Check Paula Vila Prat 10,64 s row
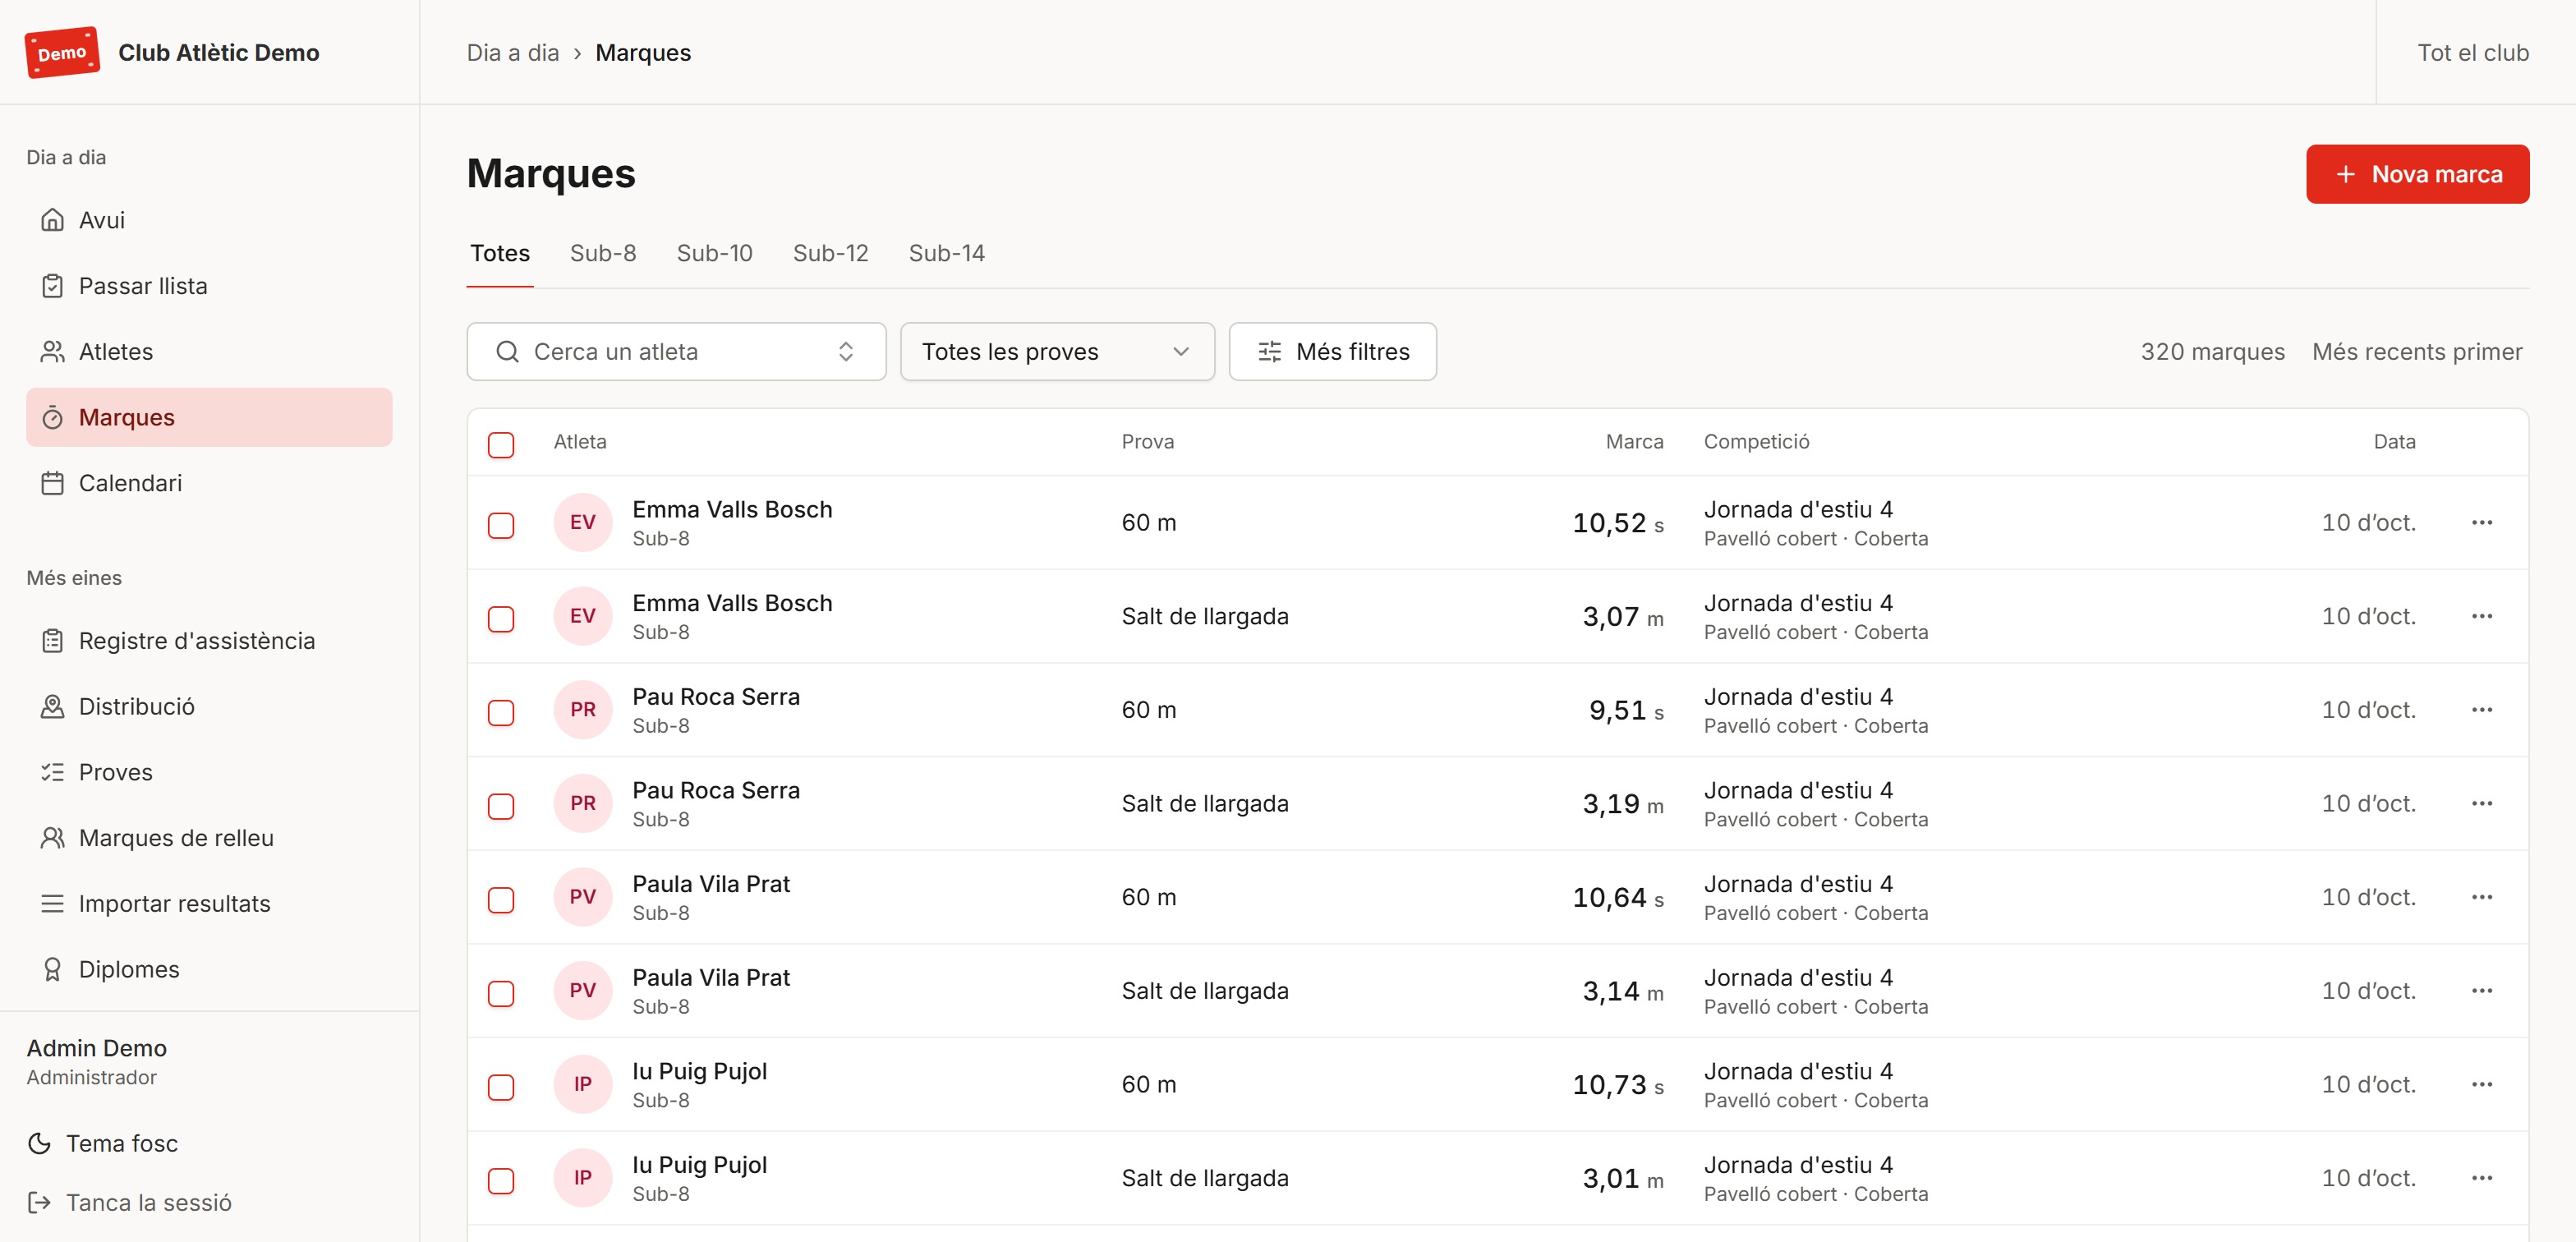This screenshot has height=1242, width=2576. pos(501,900)
